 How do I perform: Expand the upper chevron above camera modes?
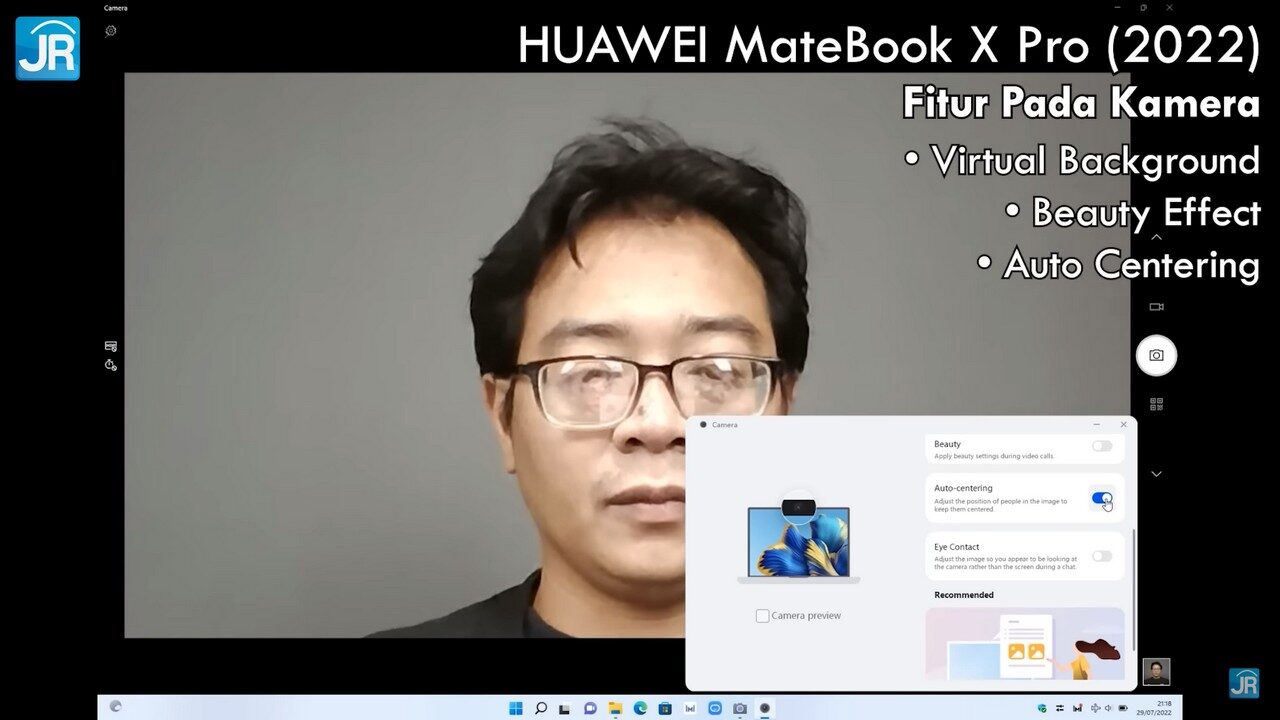point(1156,238)
